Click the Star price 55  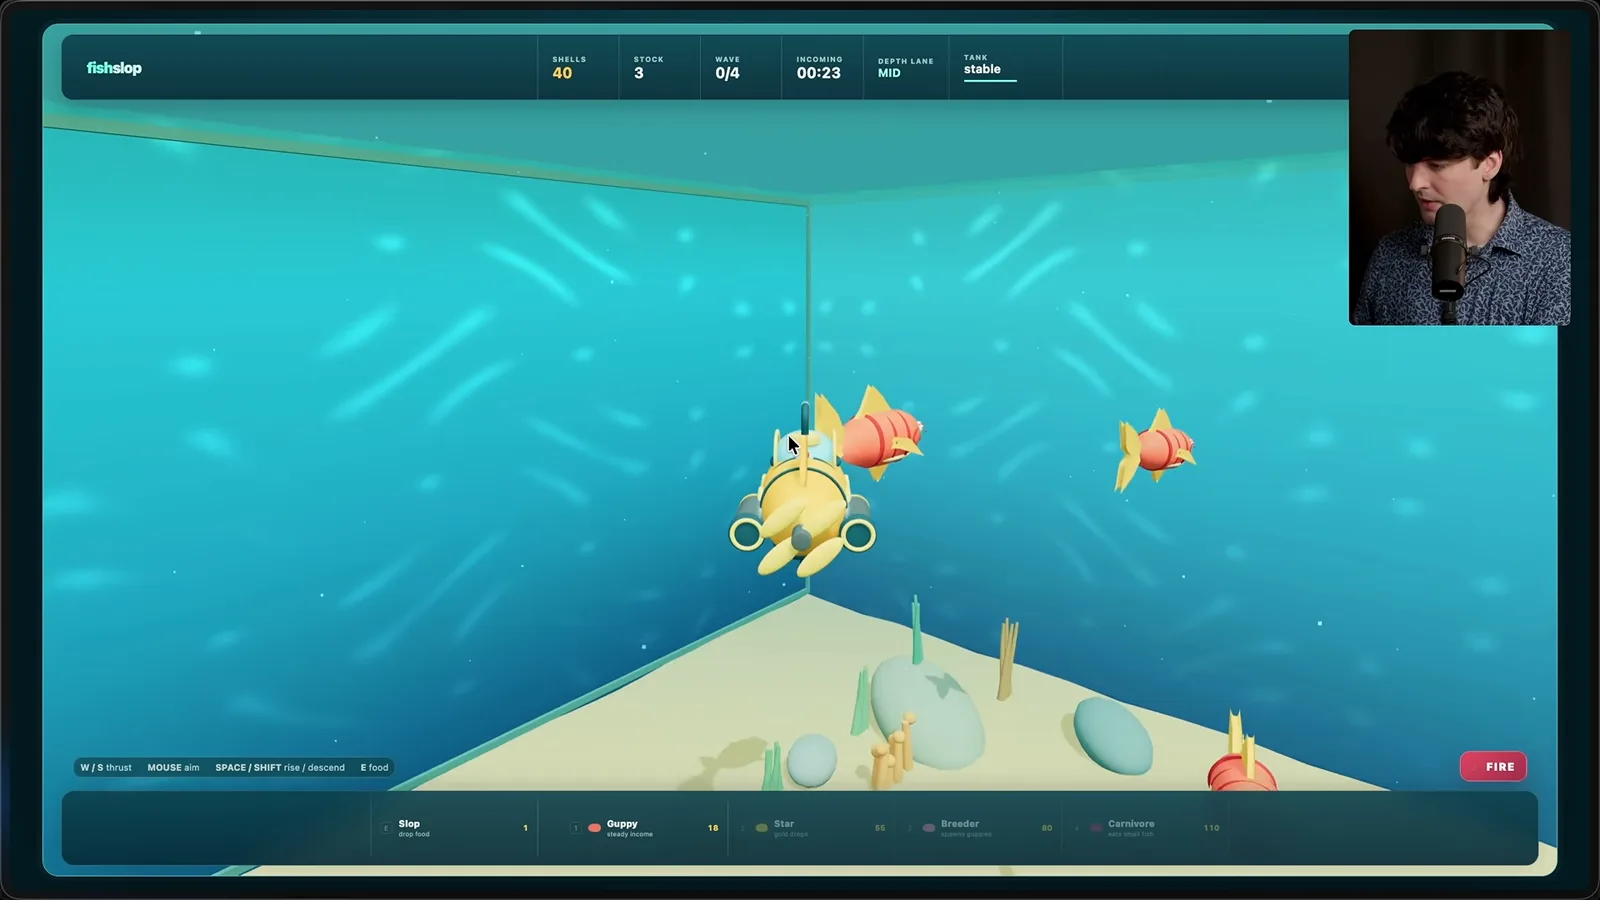(880, 828)
